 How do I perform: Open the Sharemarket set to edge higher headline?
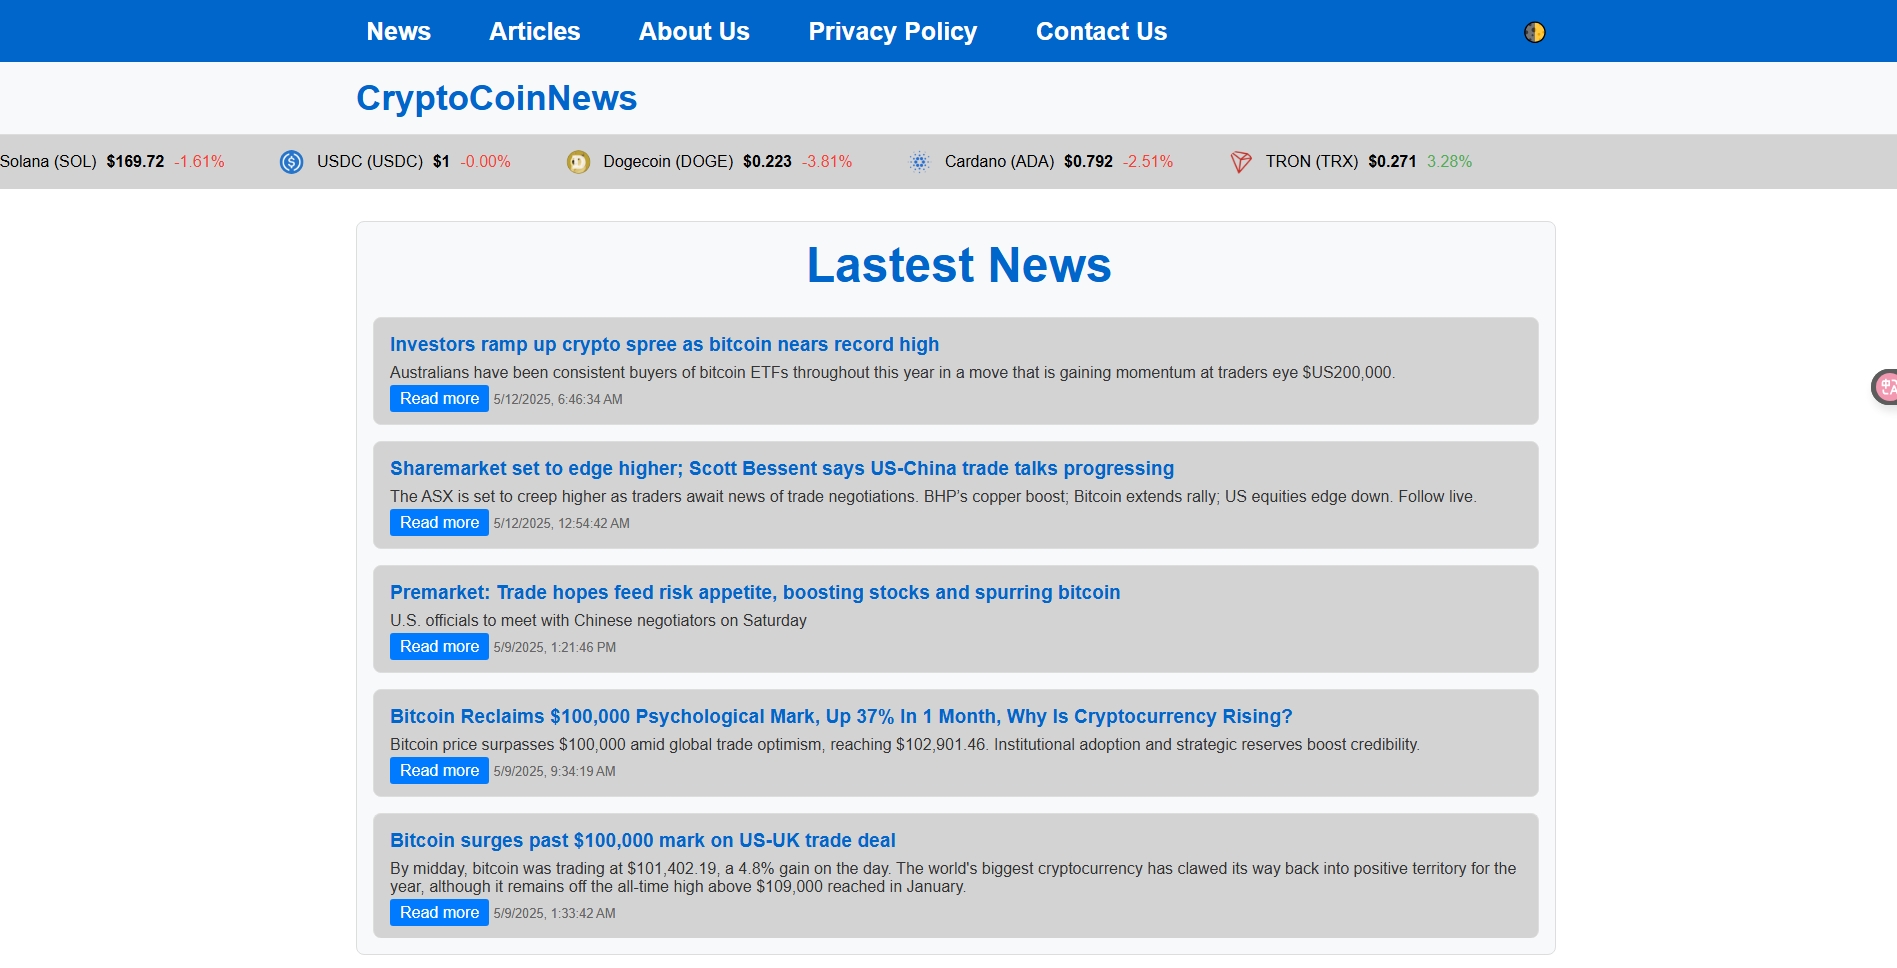[782, 468]
